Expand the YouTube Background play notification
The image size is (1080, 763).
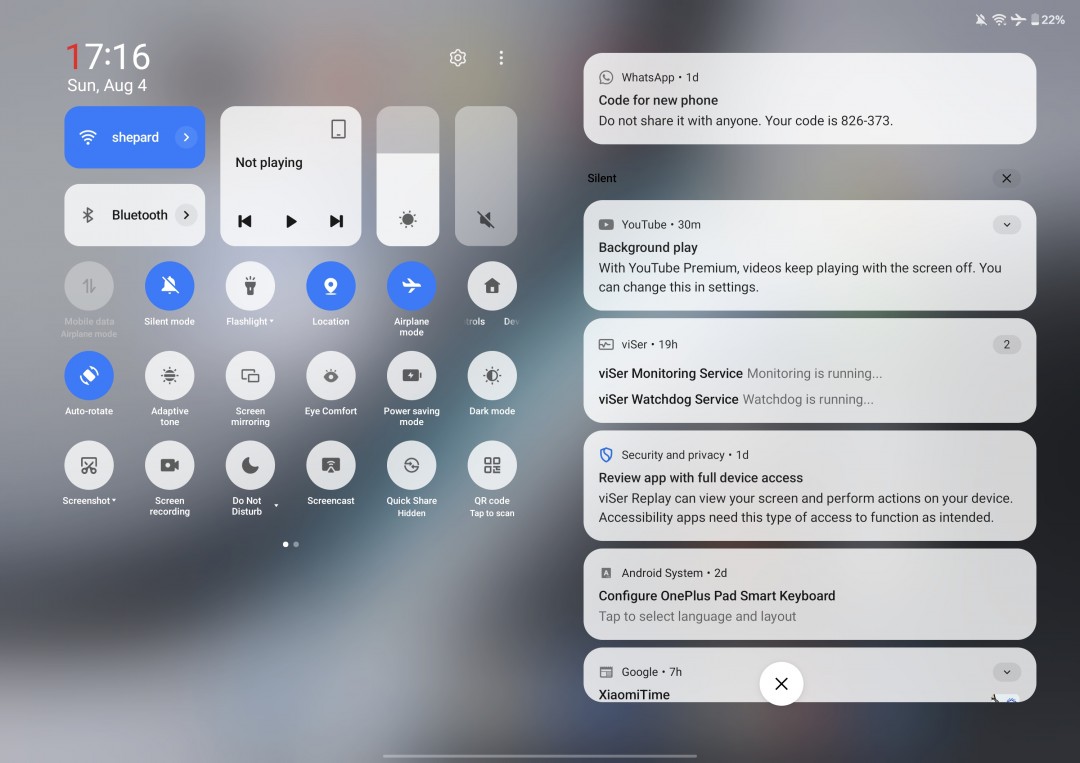pos(1006,225)
